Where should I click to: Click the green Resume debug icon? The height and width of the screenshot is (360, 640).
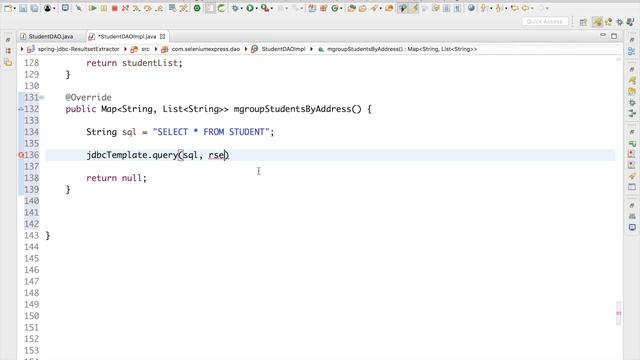point(93,8)
